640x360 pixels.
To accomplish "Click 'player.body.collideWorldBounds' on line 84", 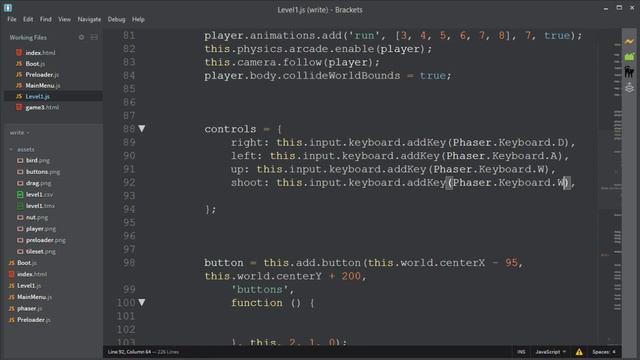I will (302, 76).
